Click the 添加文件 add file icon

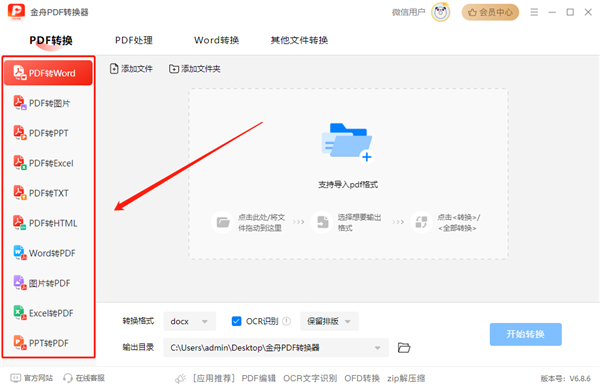(114, 69)
